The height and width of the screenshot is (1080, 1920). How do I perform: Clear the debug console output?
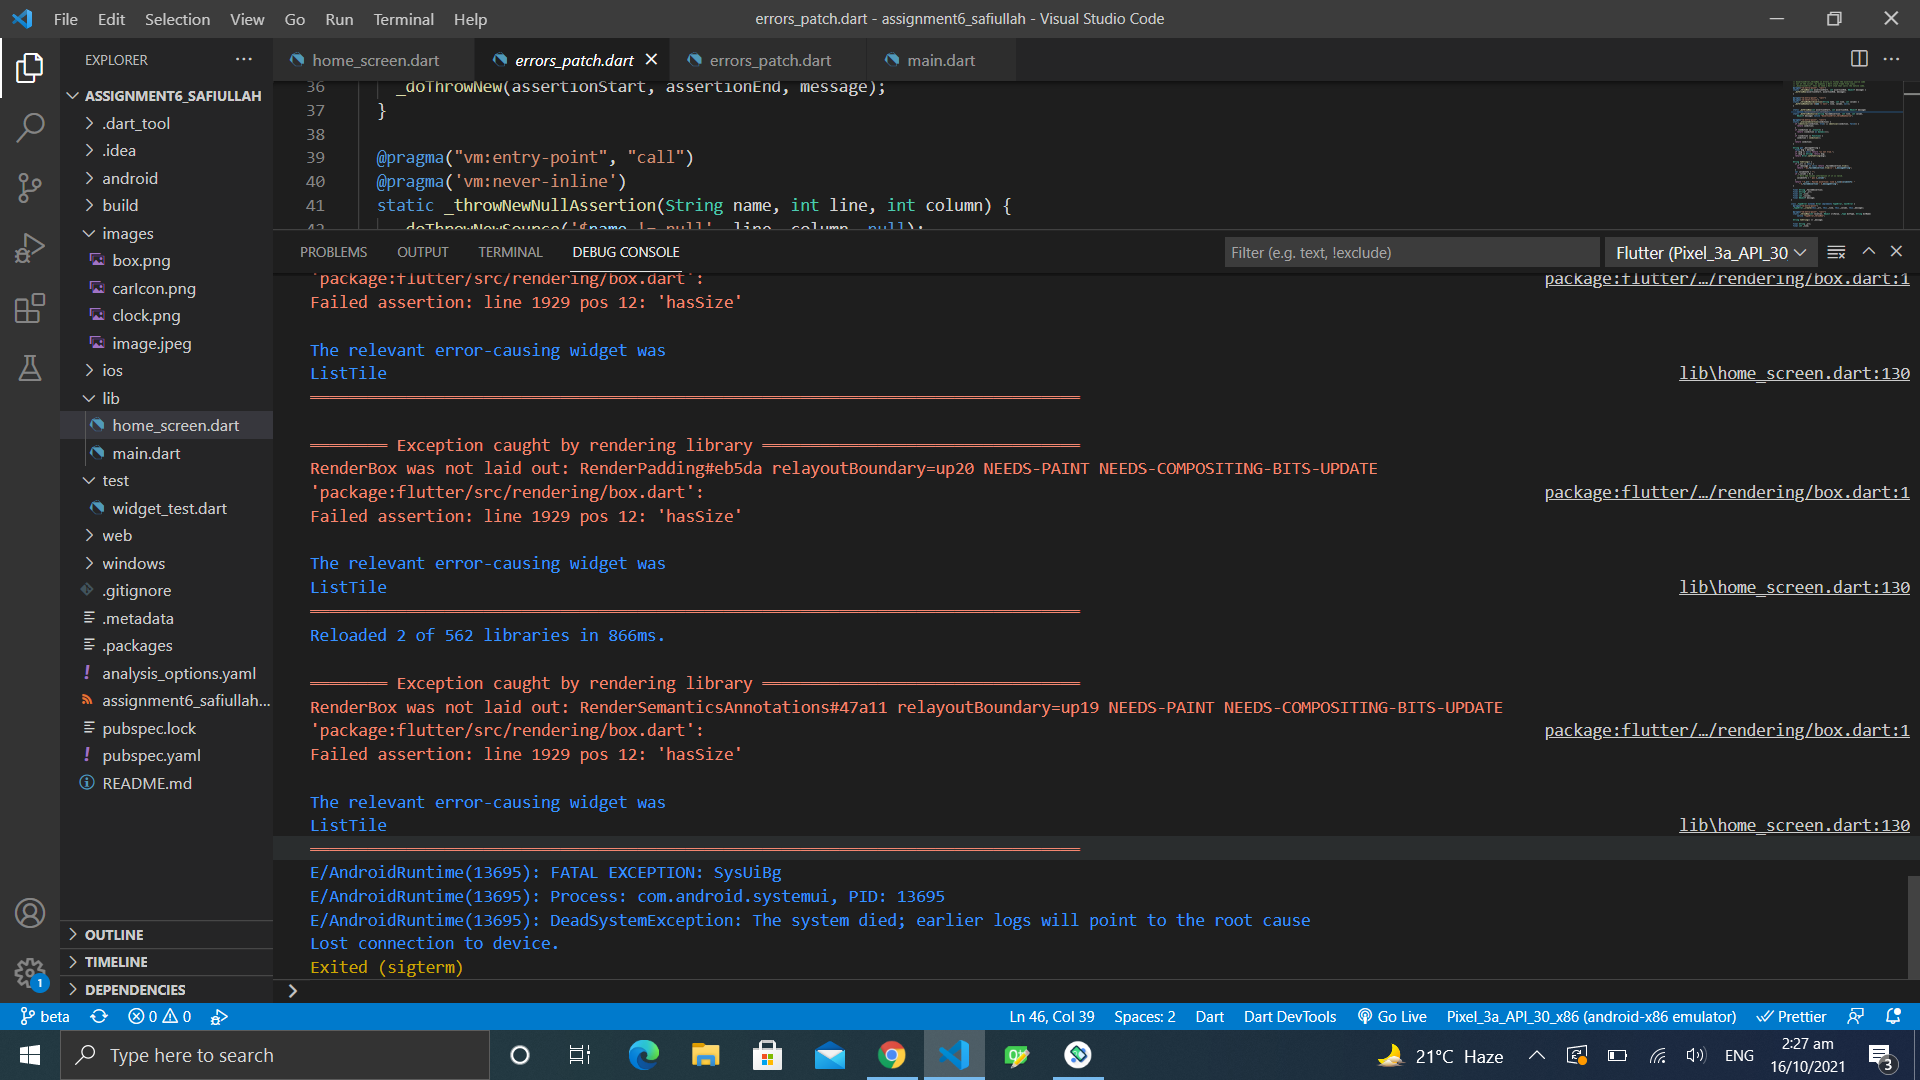(1836, 252)
